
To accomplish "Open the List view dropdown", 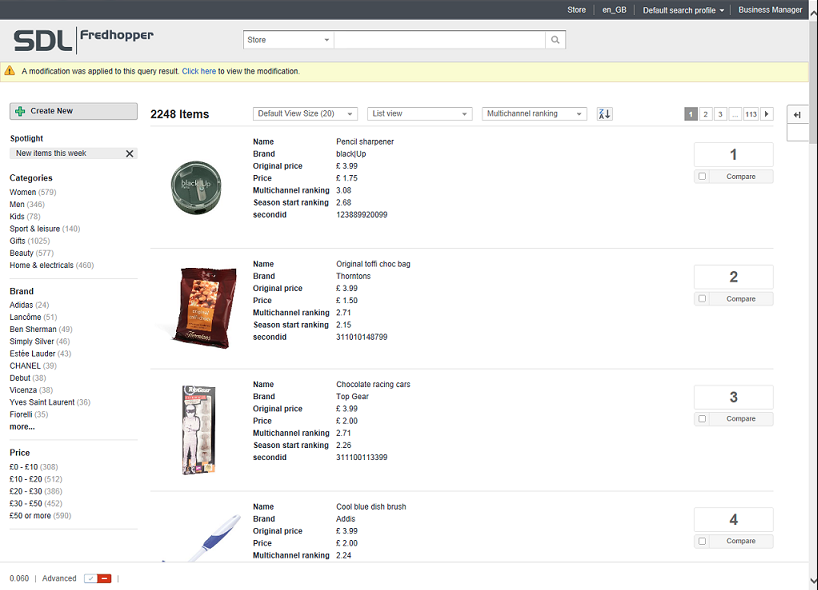I will [420, 114].
